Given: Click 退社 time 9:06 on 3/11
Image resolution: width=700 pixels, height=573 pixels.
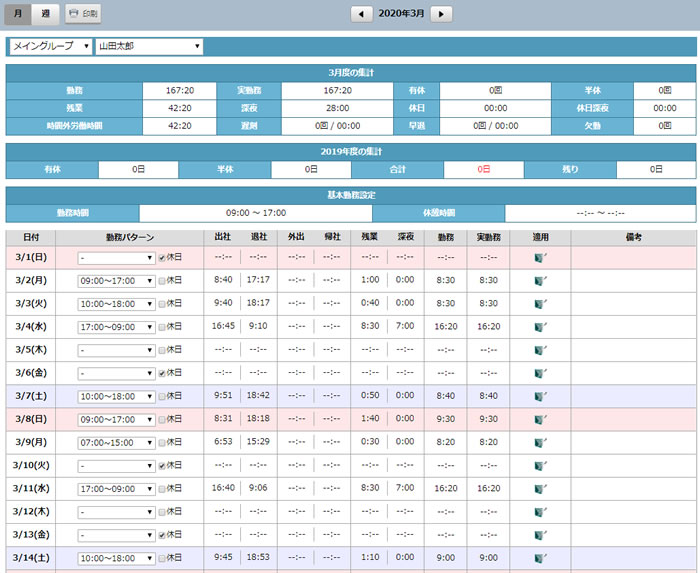Looking at the screenshot, I should pyautogui.click(x=258, y=488).
